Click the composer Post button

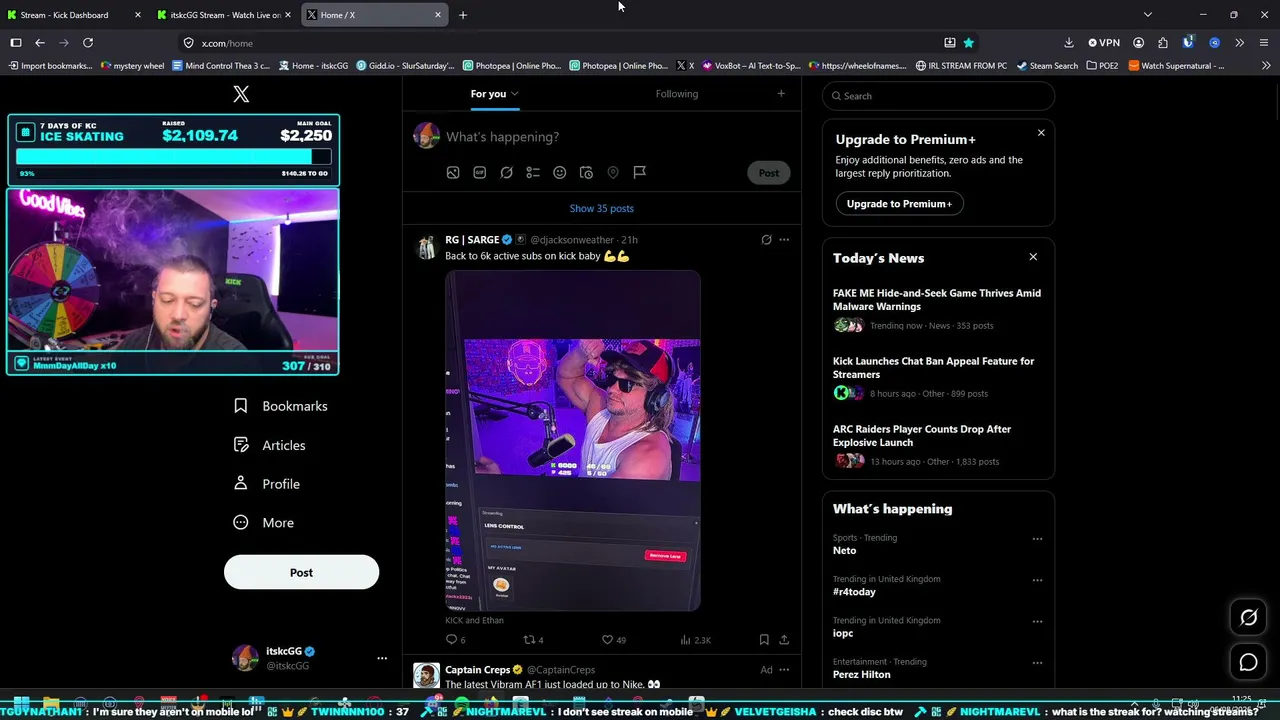(768, 173)
